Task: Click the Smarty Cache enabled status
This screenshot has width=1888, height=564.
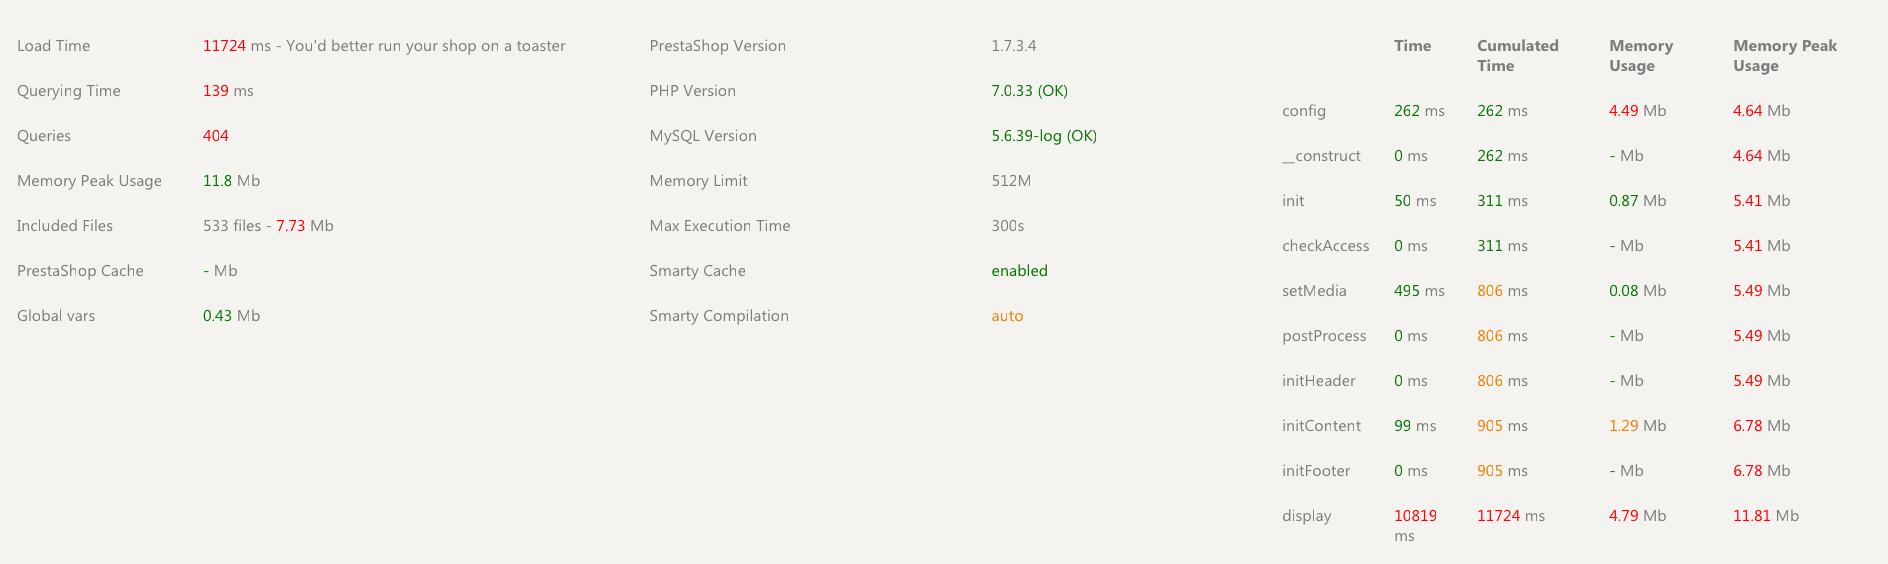Action: tap(1019, 271)
